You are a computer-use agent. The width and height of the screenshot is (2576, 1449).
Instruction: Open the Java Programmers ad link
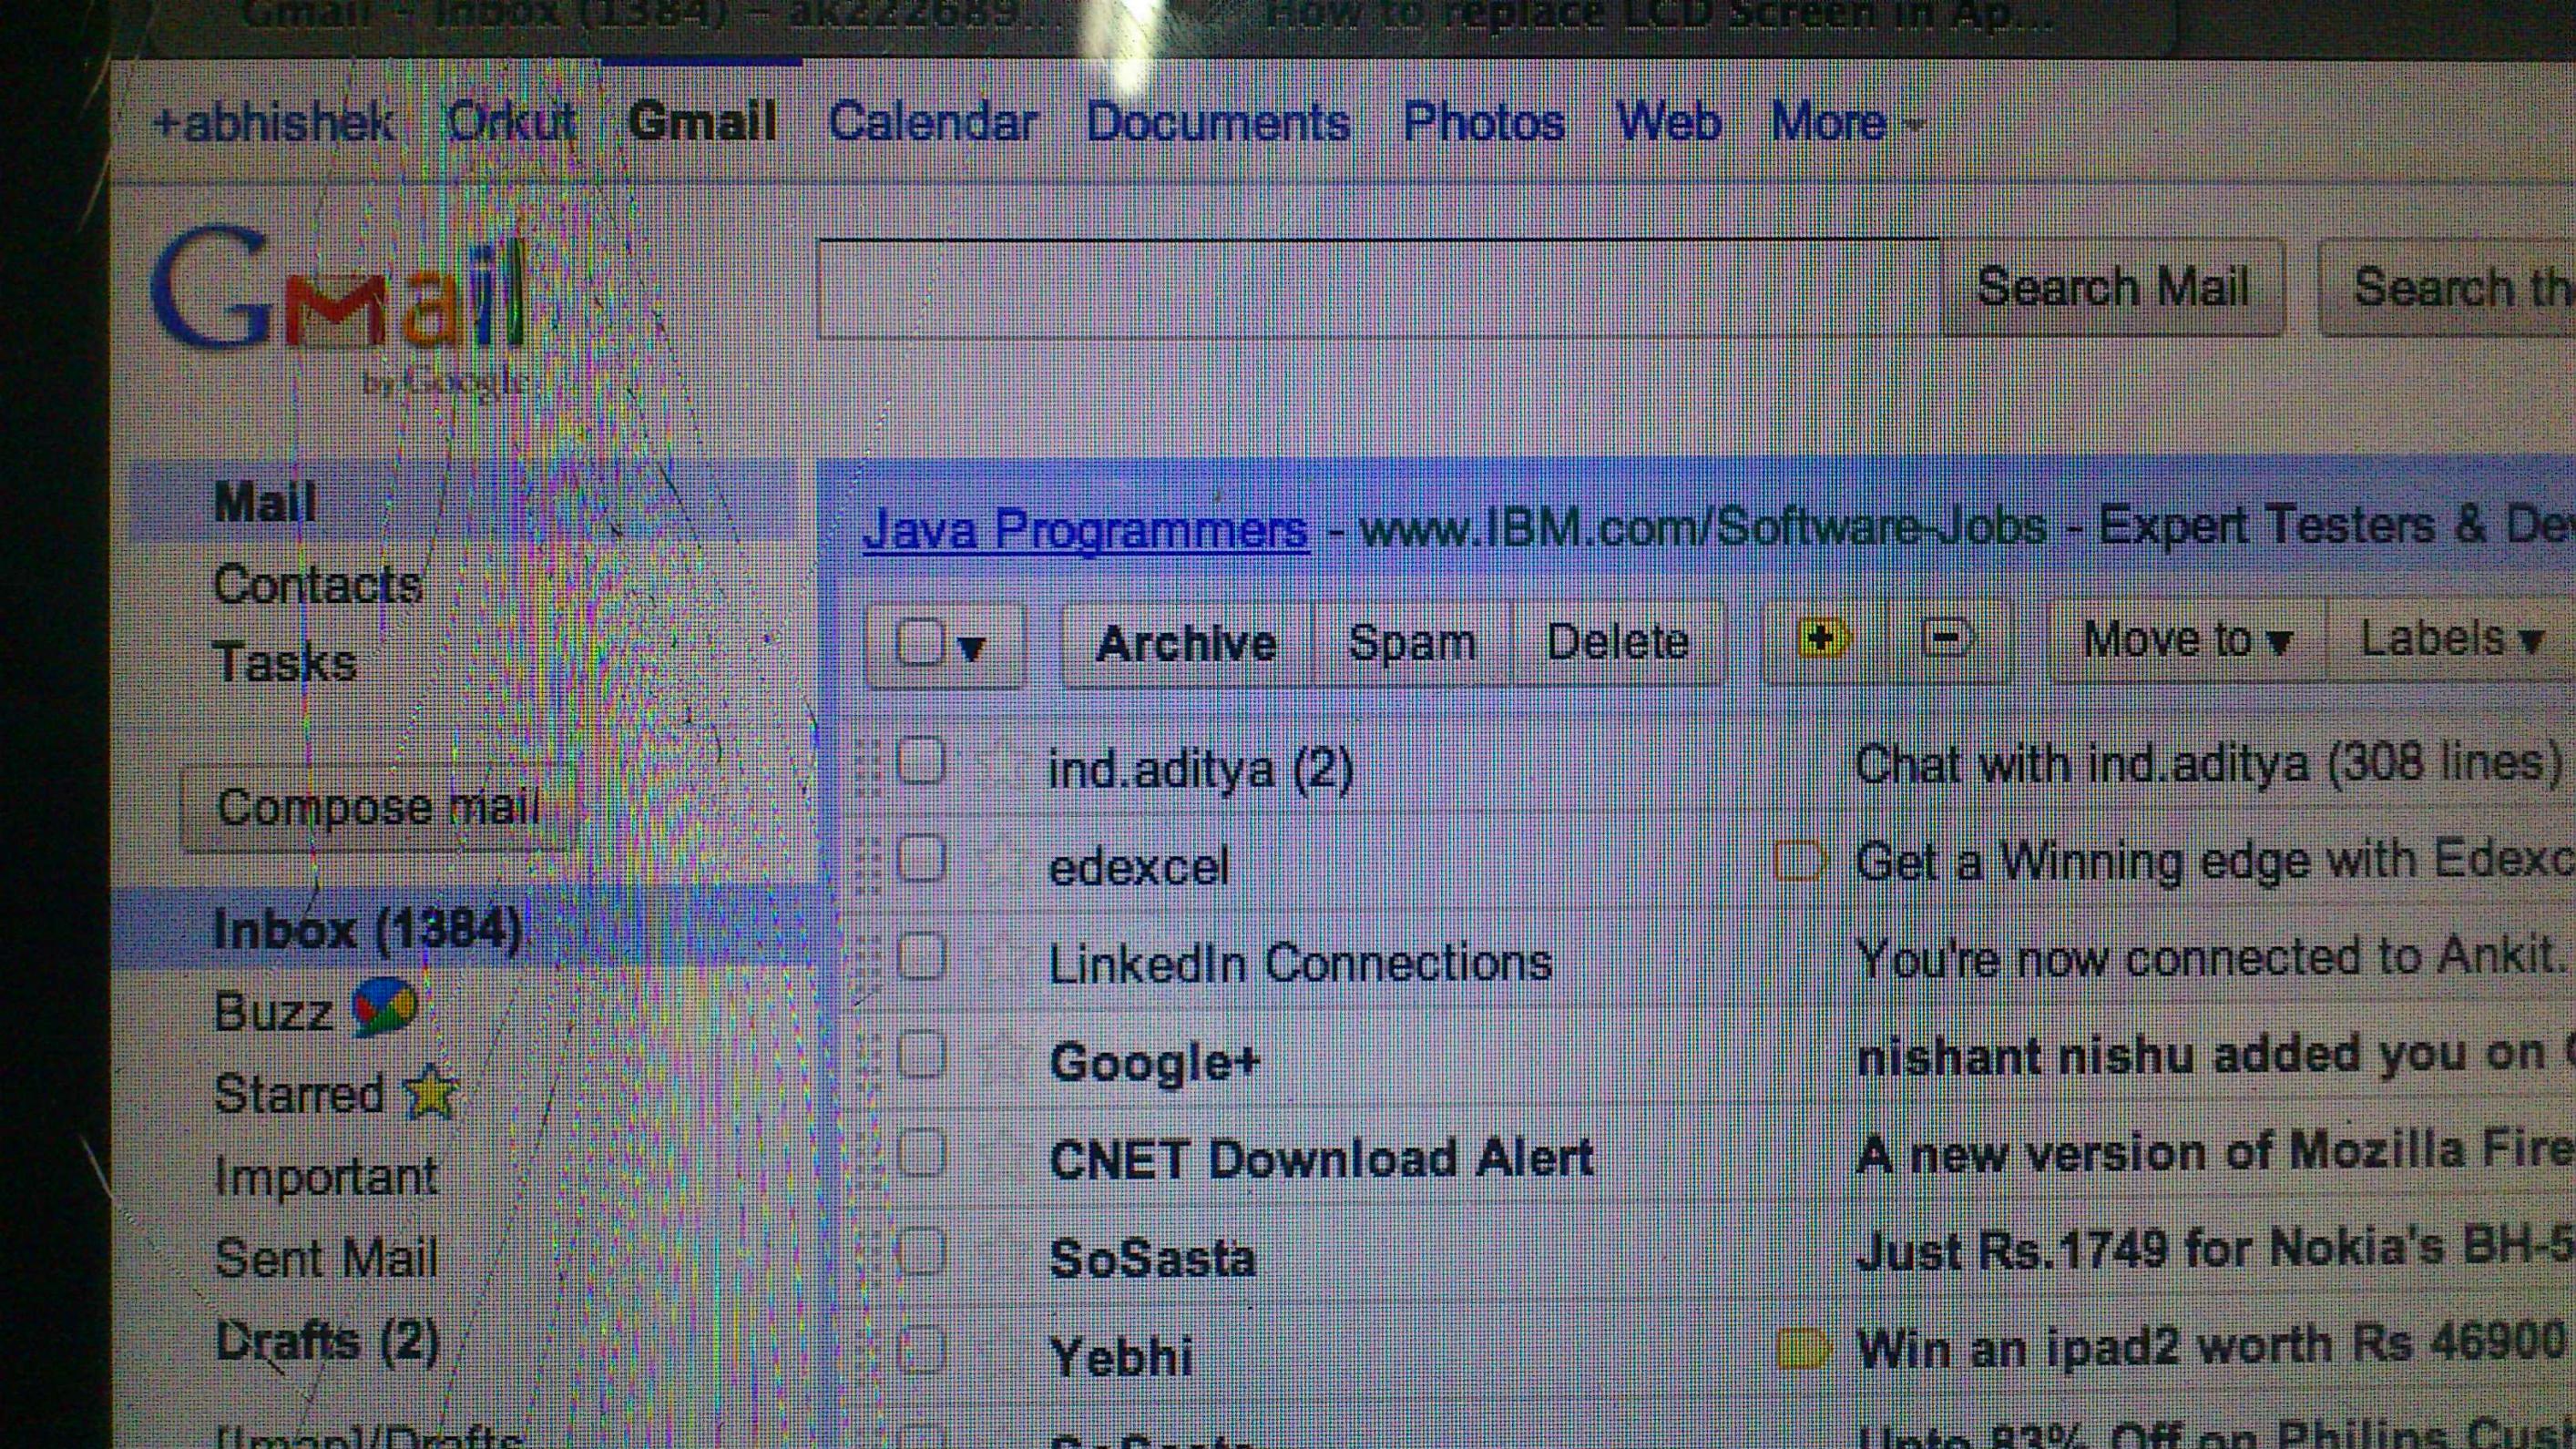tap(1085, 529)
